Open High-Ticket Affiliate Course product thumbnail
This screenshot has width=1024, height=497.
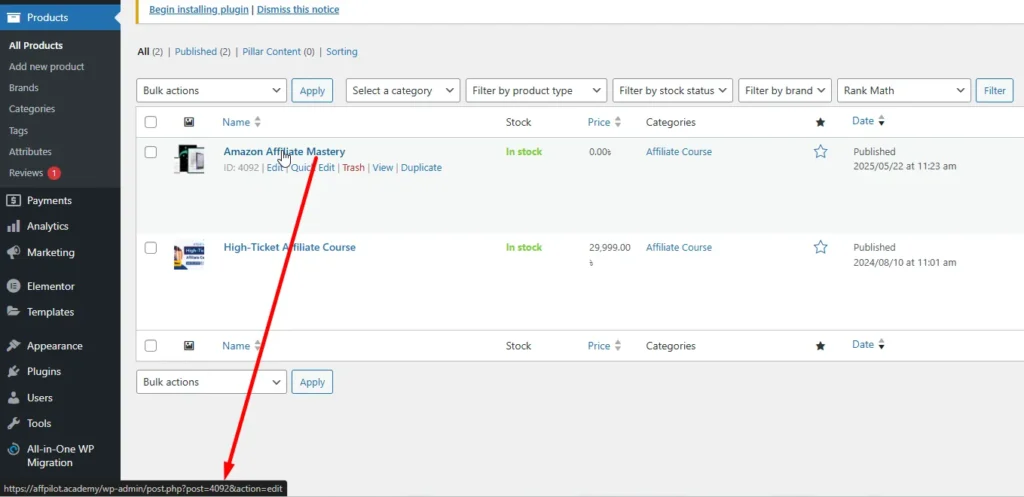tap(189, 255)
